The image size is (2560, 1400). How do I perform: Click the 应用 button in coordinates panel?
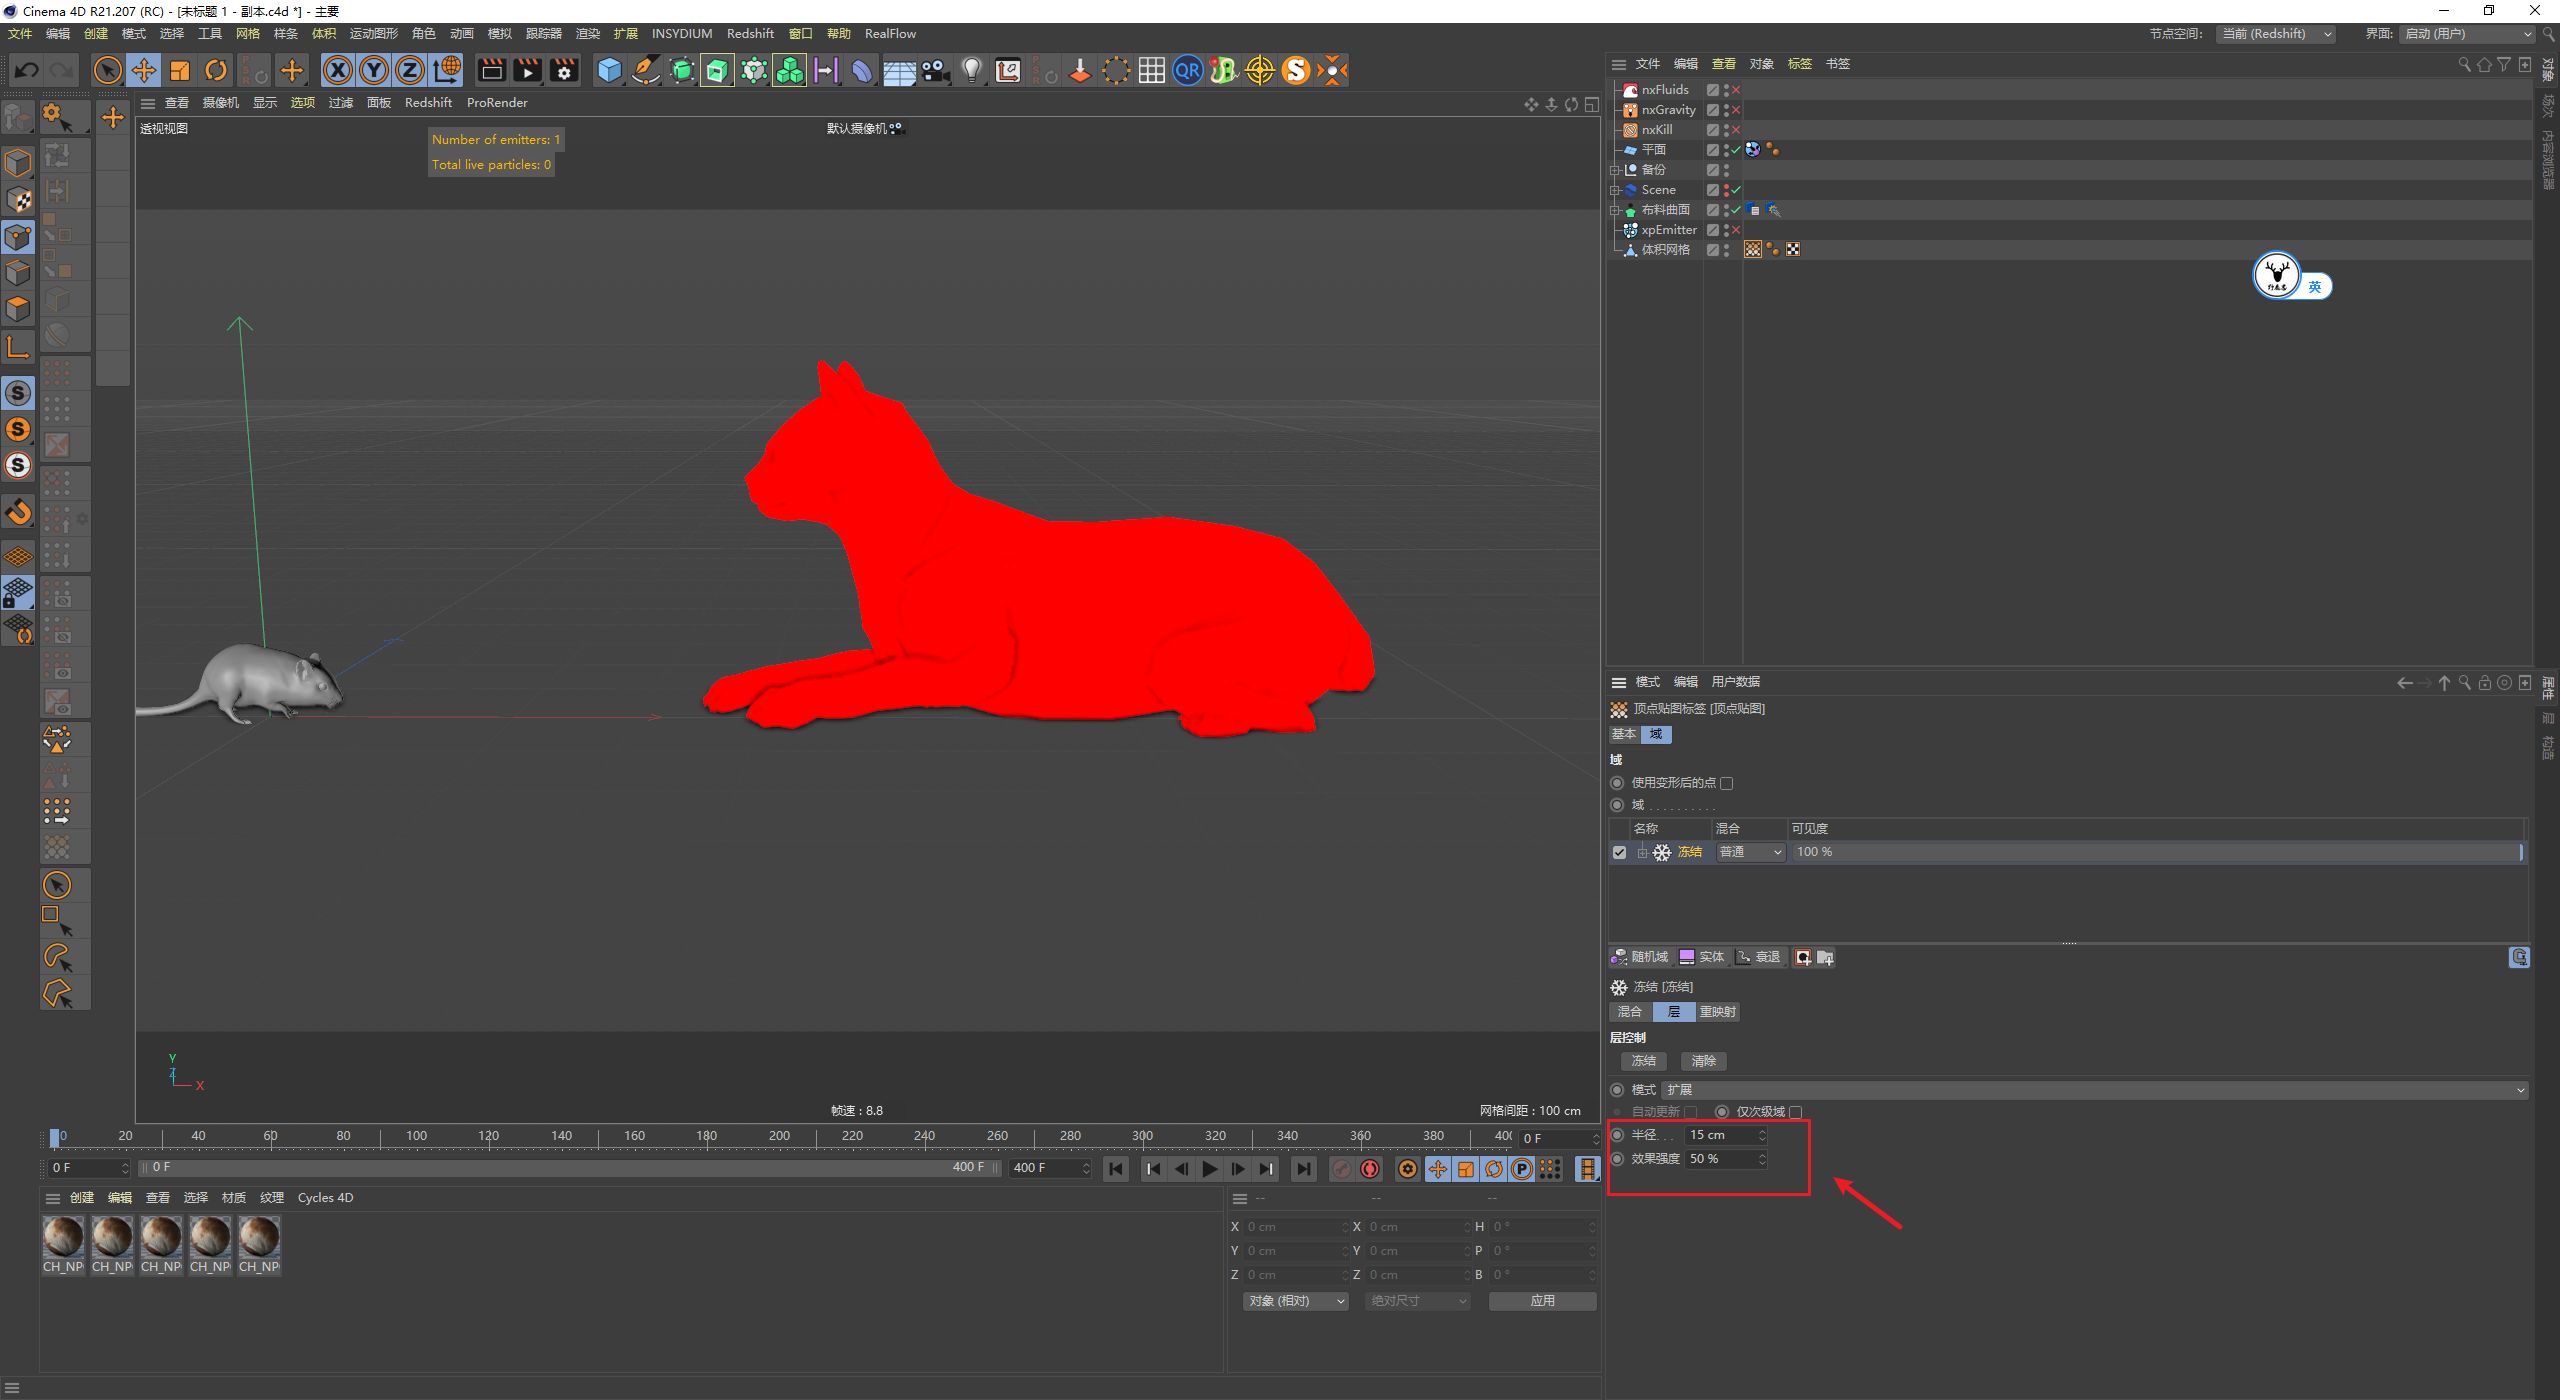tap(1542, 1301)
